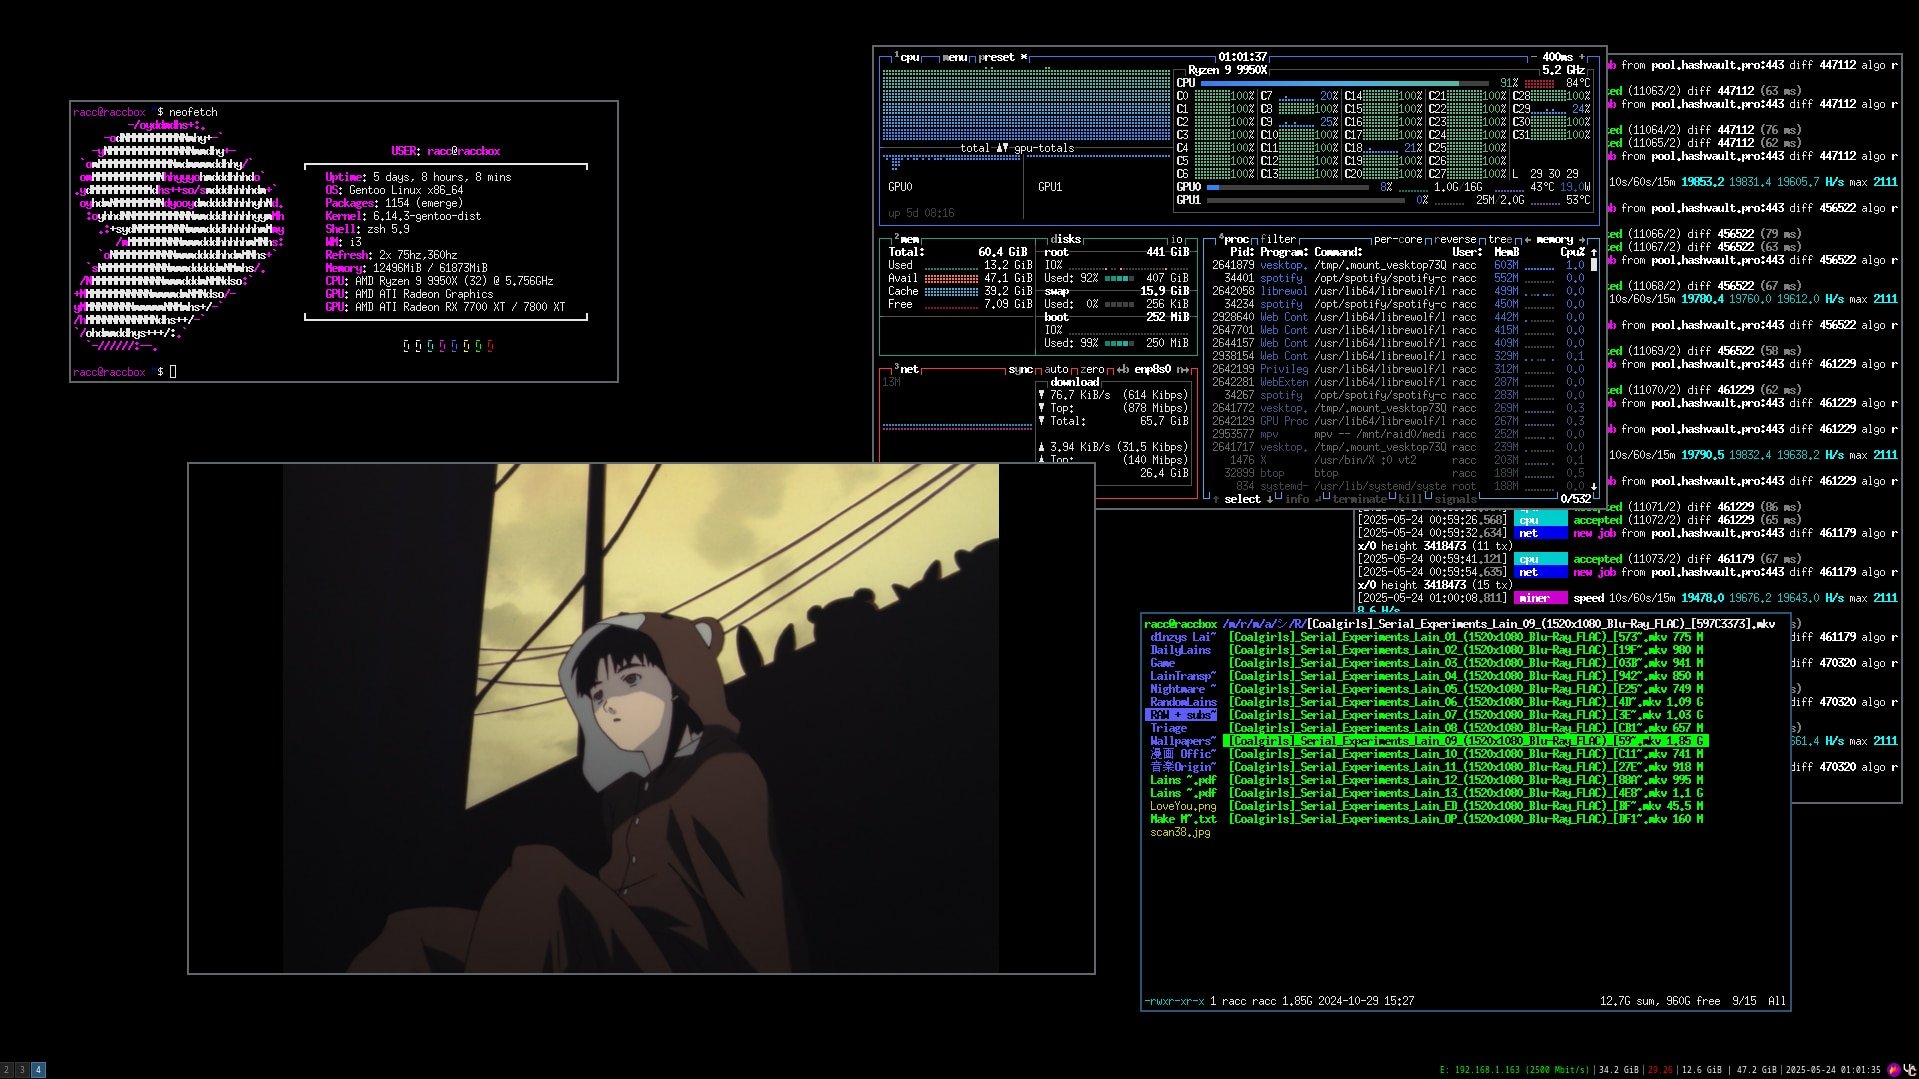Screen dimensions: 1919x1079
Task: Select 'LoveYou.png' file in ranger
Action: 1183,806
